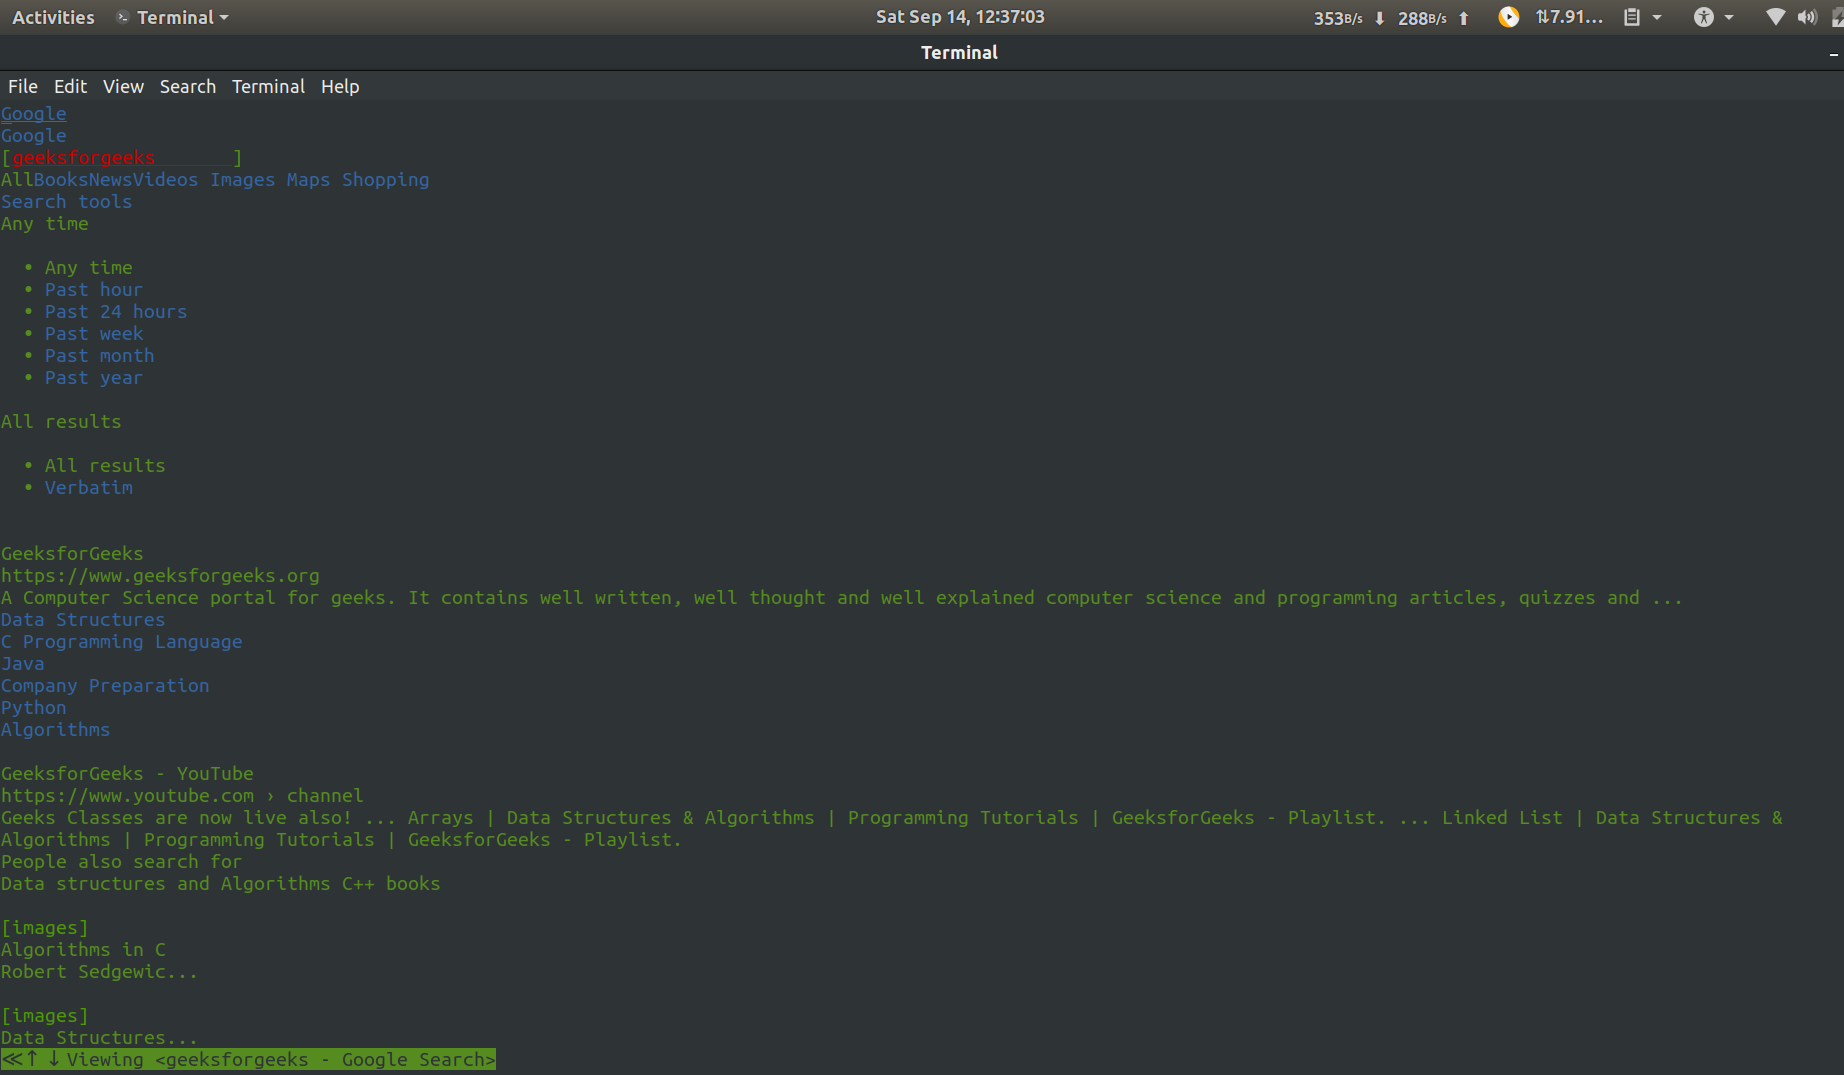
Task: Click the Wi-Fi signal icon
Action: pyautogui.click(x=1775, y=17)
